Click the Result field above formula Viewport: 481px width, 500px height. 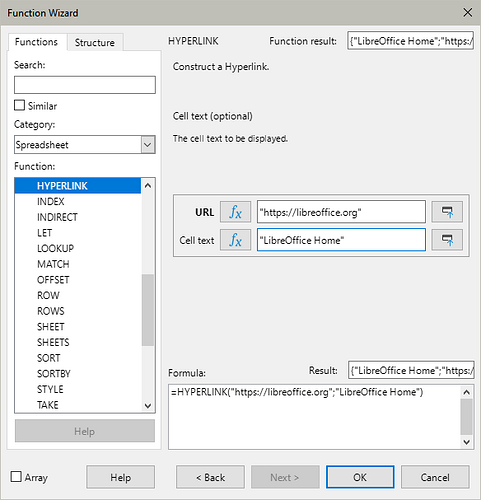411,370
